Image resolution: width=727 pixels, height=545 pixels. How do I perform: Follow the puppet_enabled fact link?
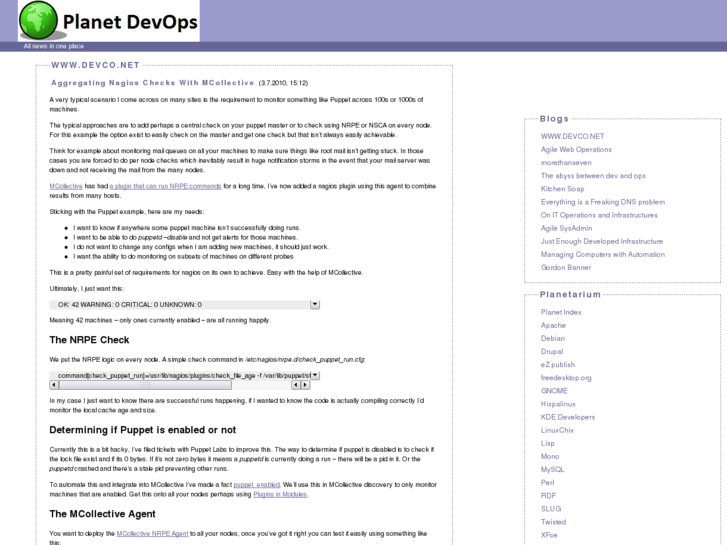(x=256, y=485)
